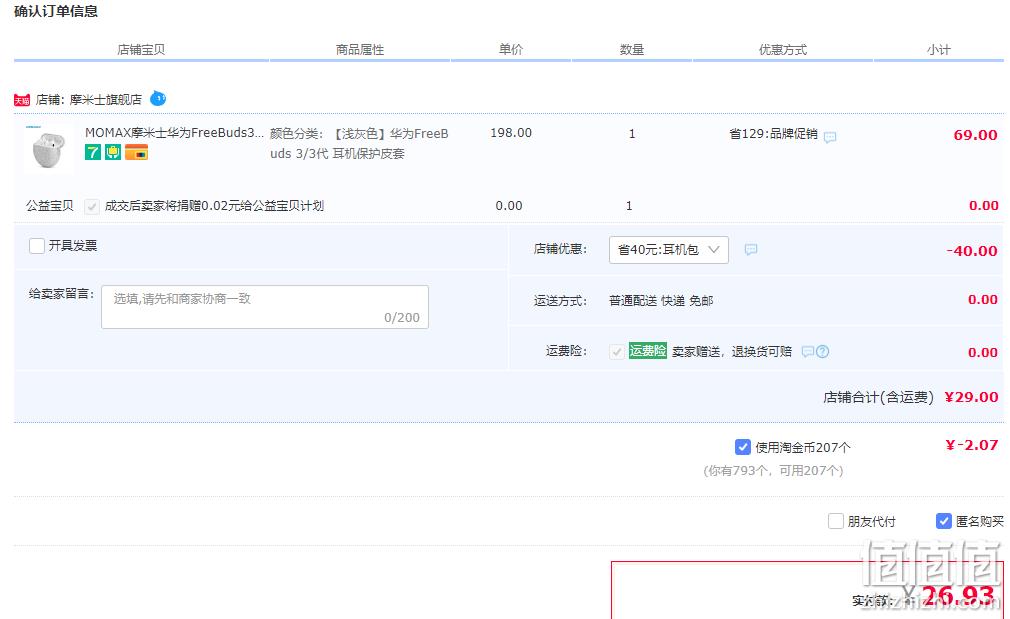Click the 普通配送 快递 免邮 shipping text
Viewport: 1010px width, 619px height.
click(661, 301)
